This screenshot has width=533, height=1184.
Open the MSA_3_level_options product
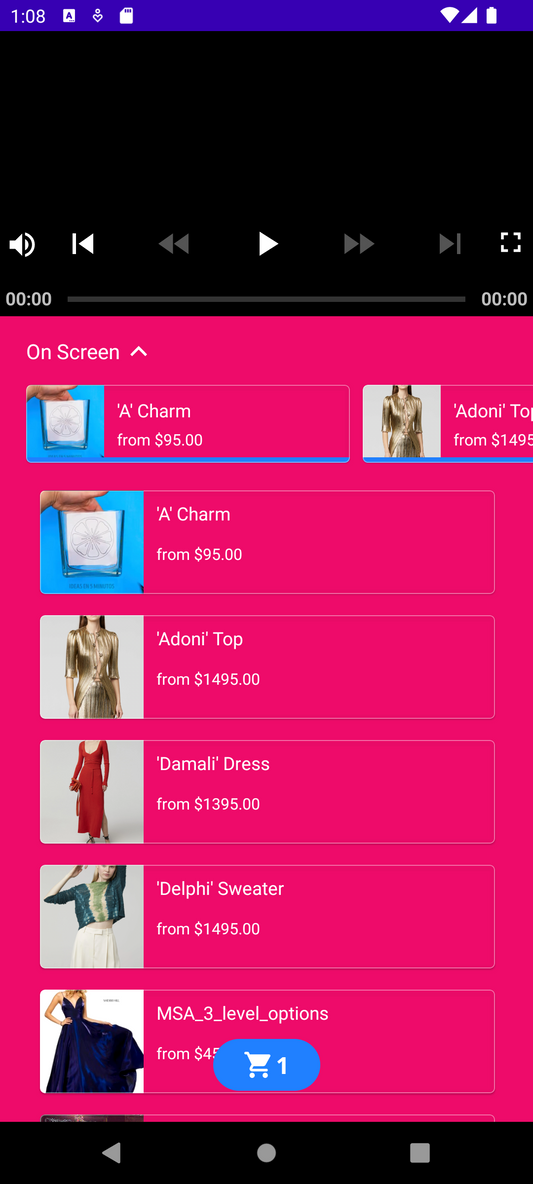(x=267, y=1041)
